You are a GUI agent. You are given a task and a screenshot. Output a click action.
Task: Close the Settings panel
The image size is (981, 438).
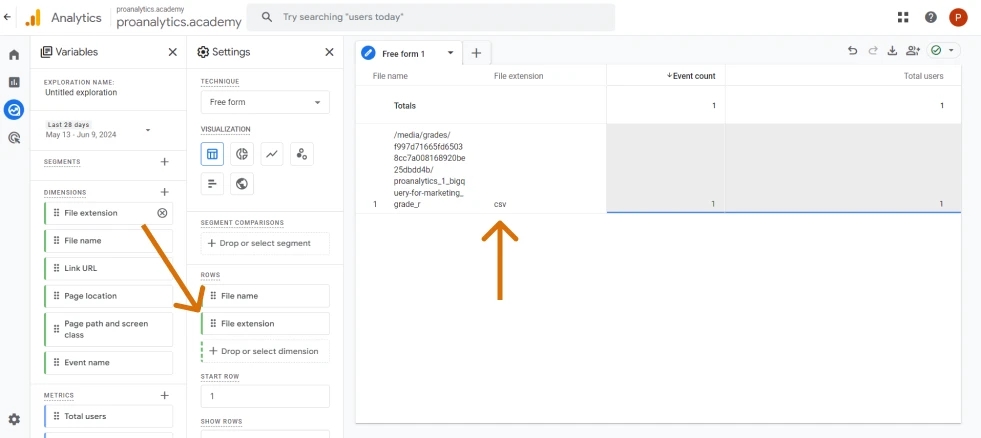[x=329, y=52]
